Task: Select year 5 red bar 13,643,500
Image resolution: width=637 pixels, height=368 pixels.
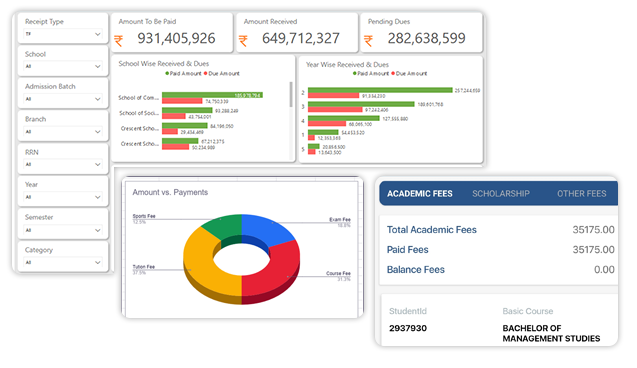Action: tap(312, 152)
